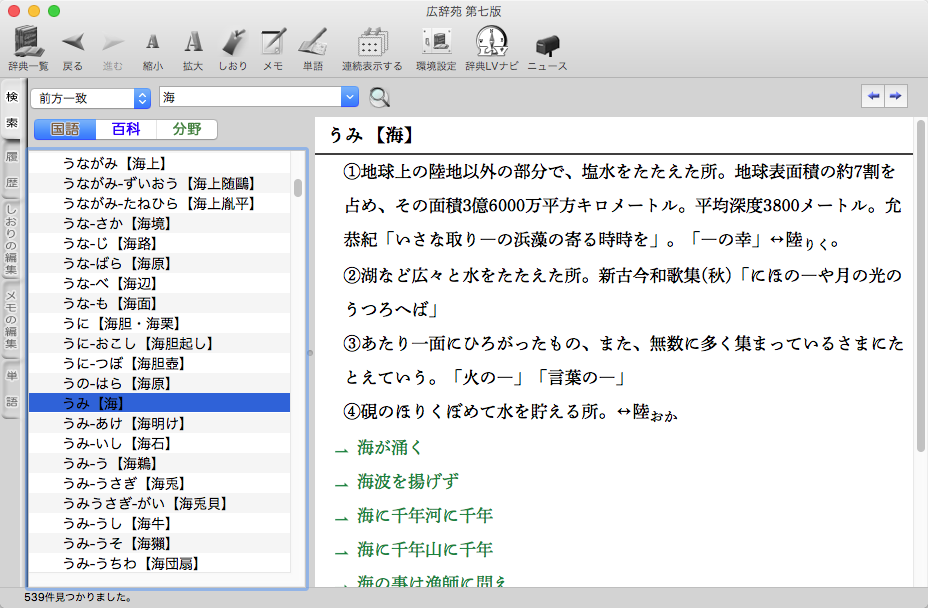This screenshot has width=928, height=608.
Task: Launch the 辞典LVナビ compass icon
Action: click(x=491, y=42)
